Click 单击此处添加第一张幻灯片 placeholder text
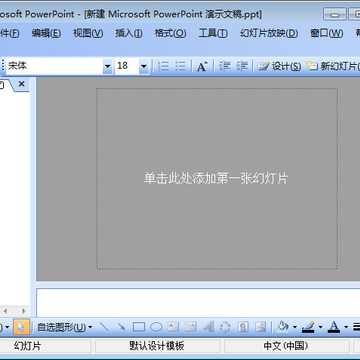 (x=216, y=178)
